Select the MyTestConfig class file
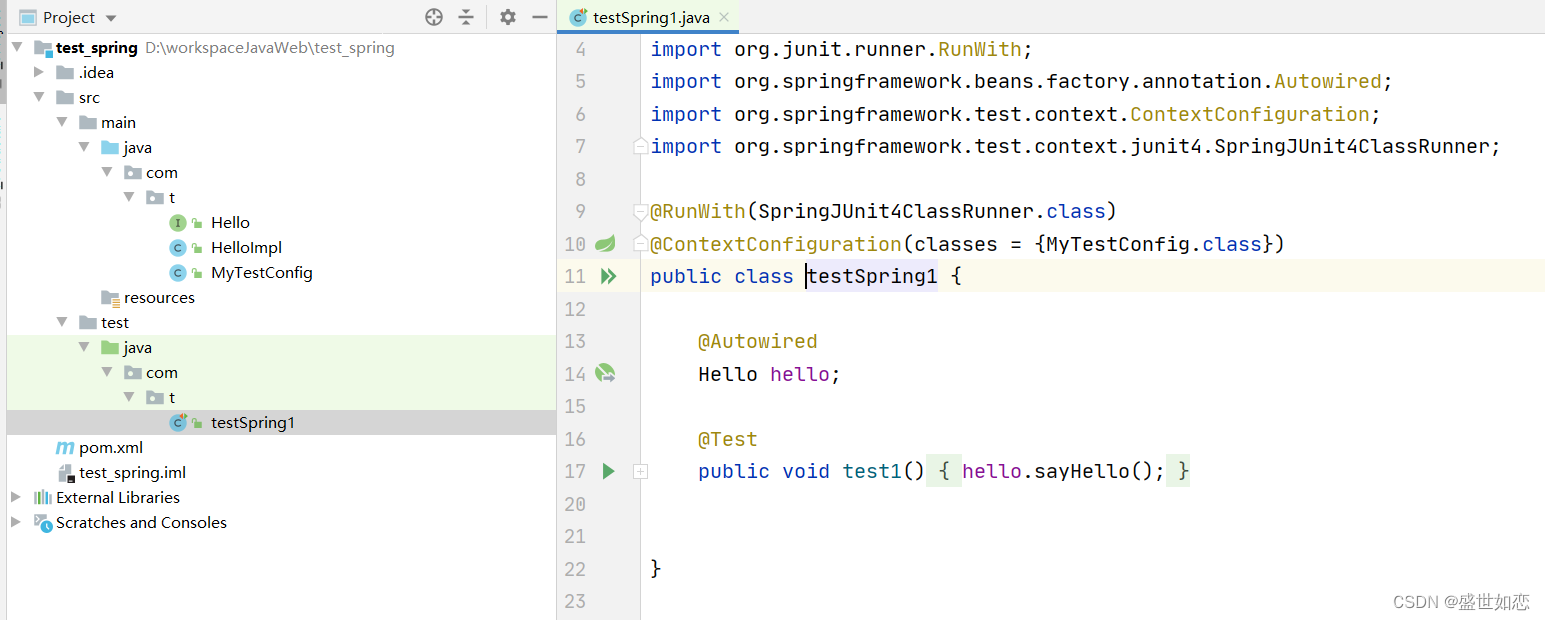The width and height of the screenshot is (1545, 620). point(261,272)
